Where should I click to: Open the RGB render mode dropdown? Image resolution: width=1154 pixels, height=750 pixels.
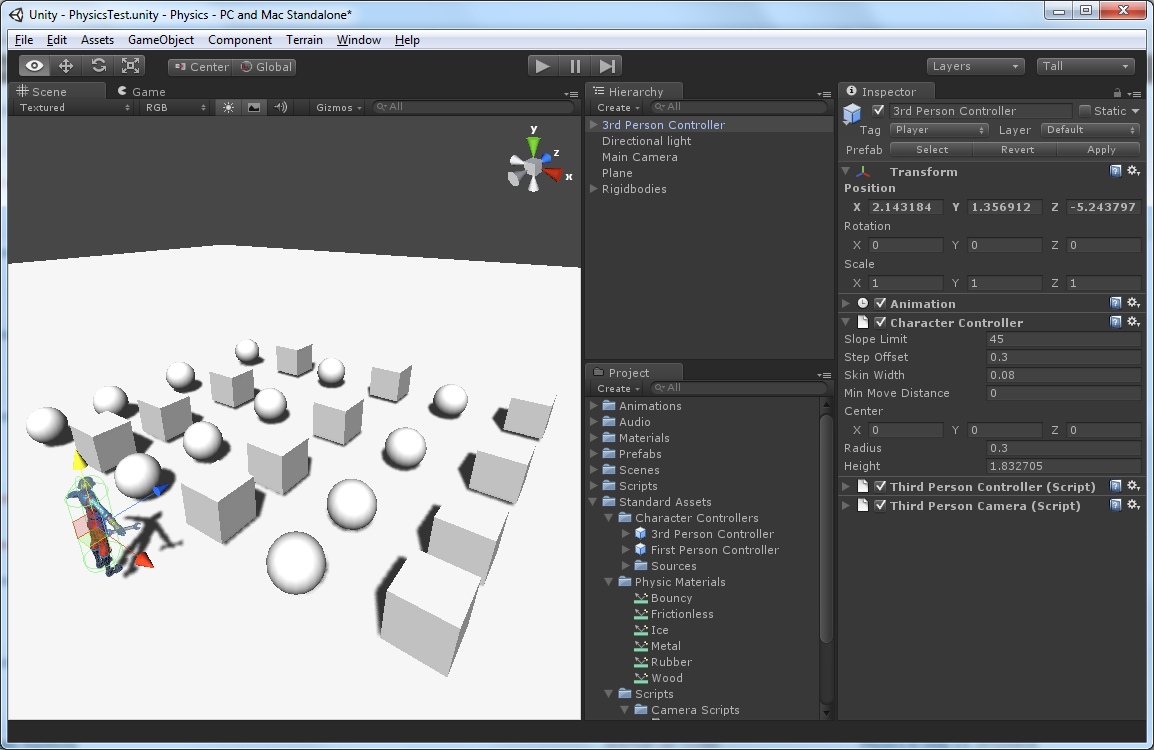click(x=175, y=107)
